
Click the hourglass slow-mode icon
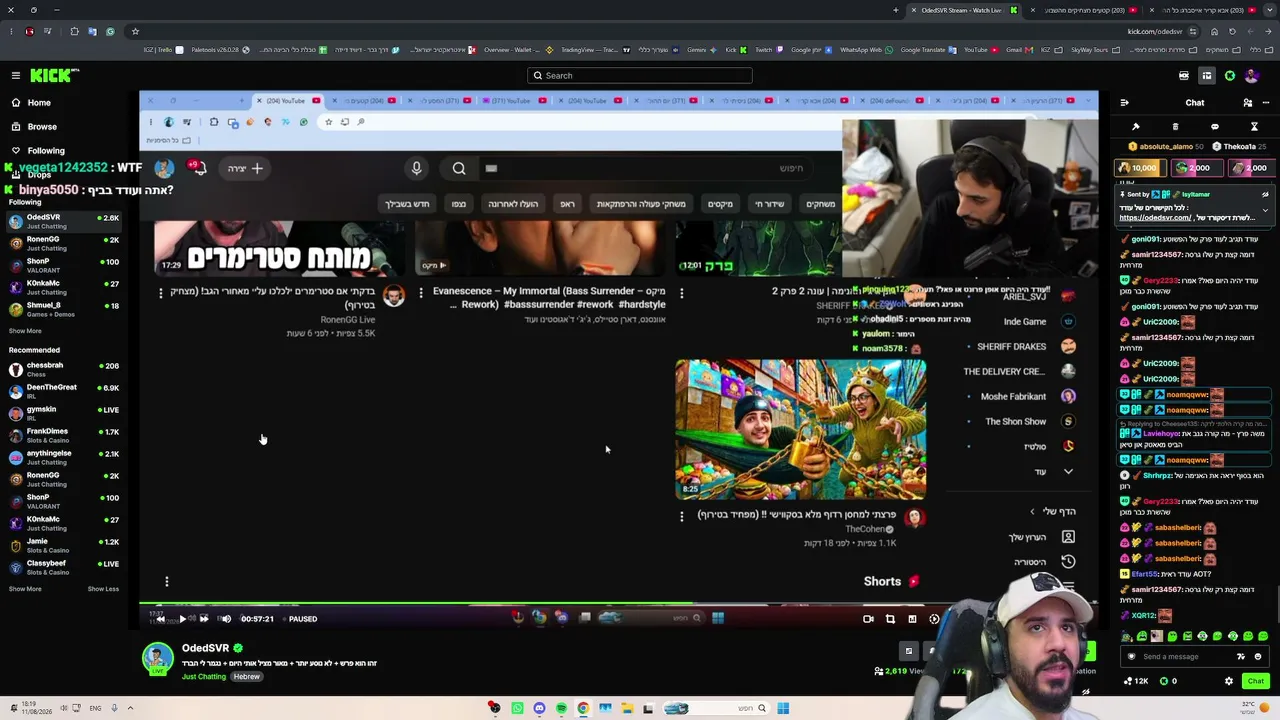click(x=1254, y=127)
